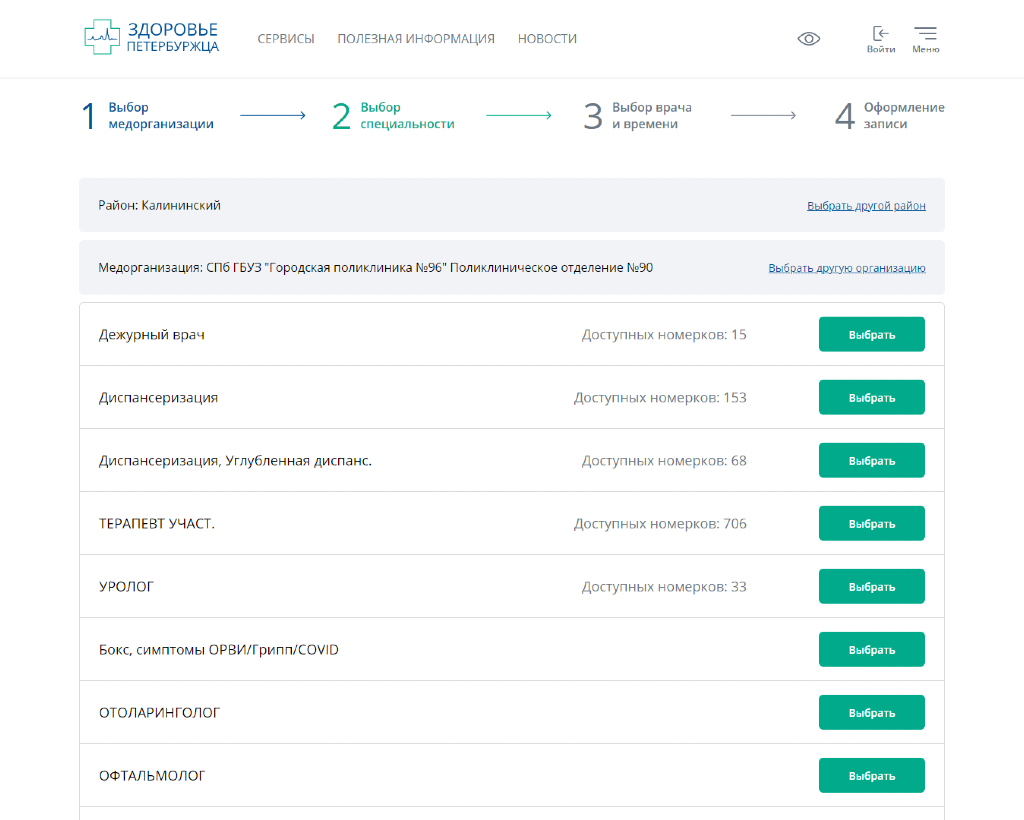Viewport: 1024px width, 820px height.
Task: Click Доступных номерков: 706 text
Action: pos(660,524)
